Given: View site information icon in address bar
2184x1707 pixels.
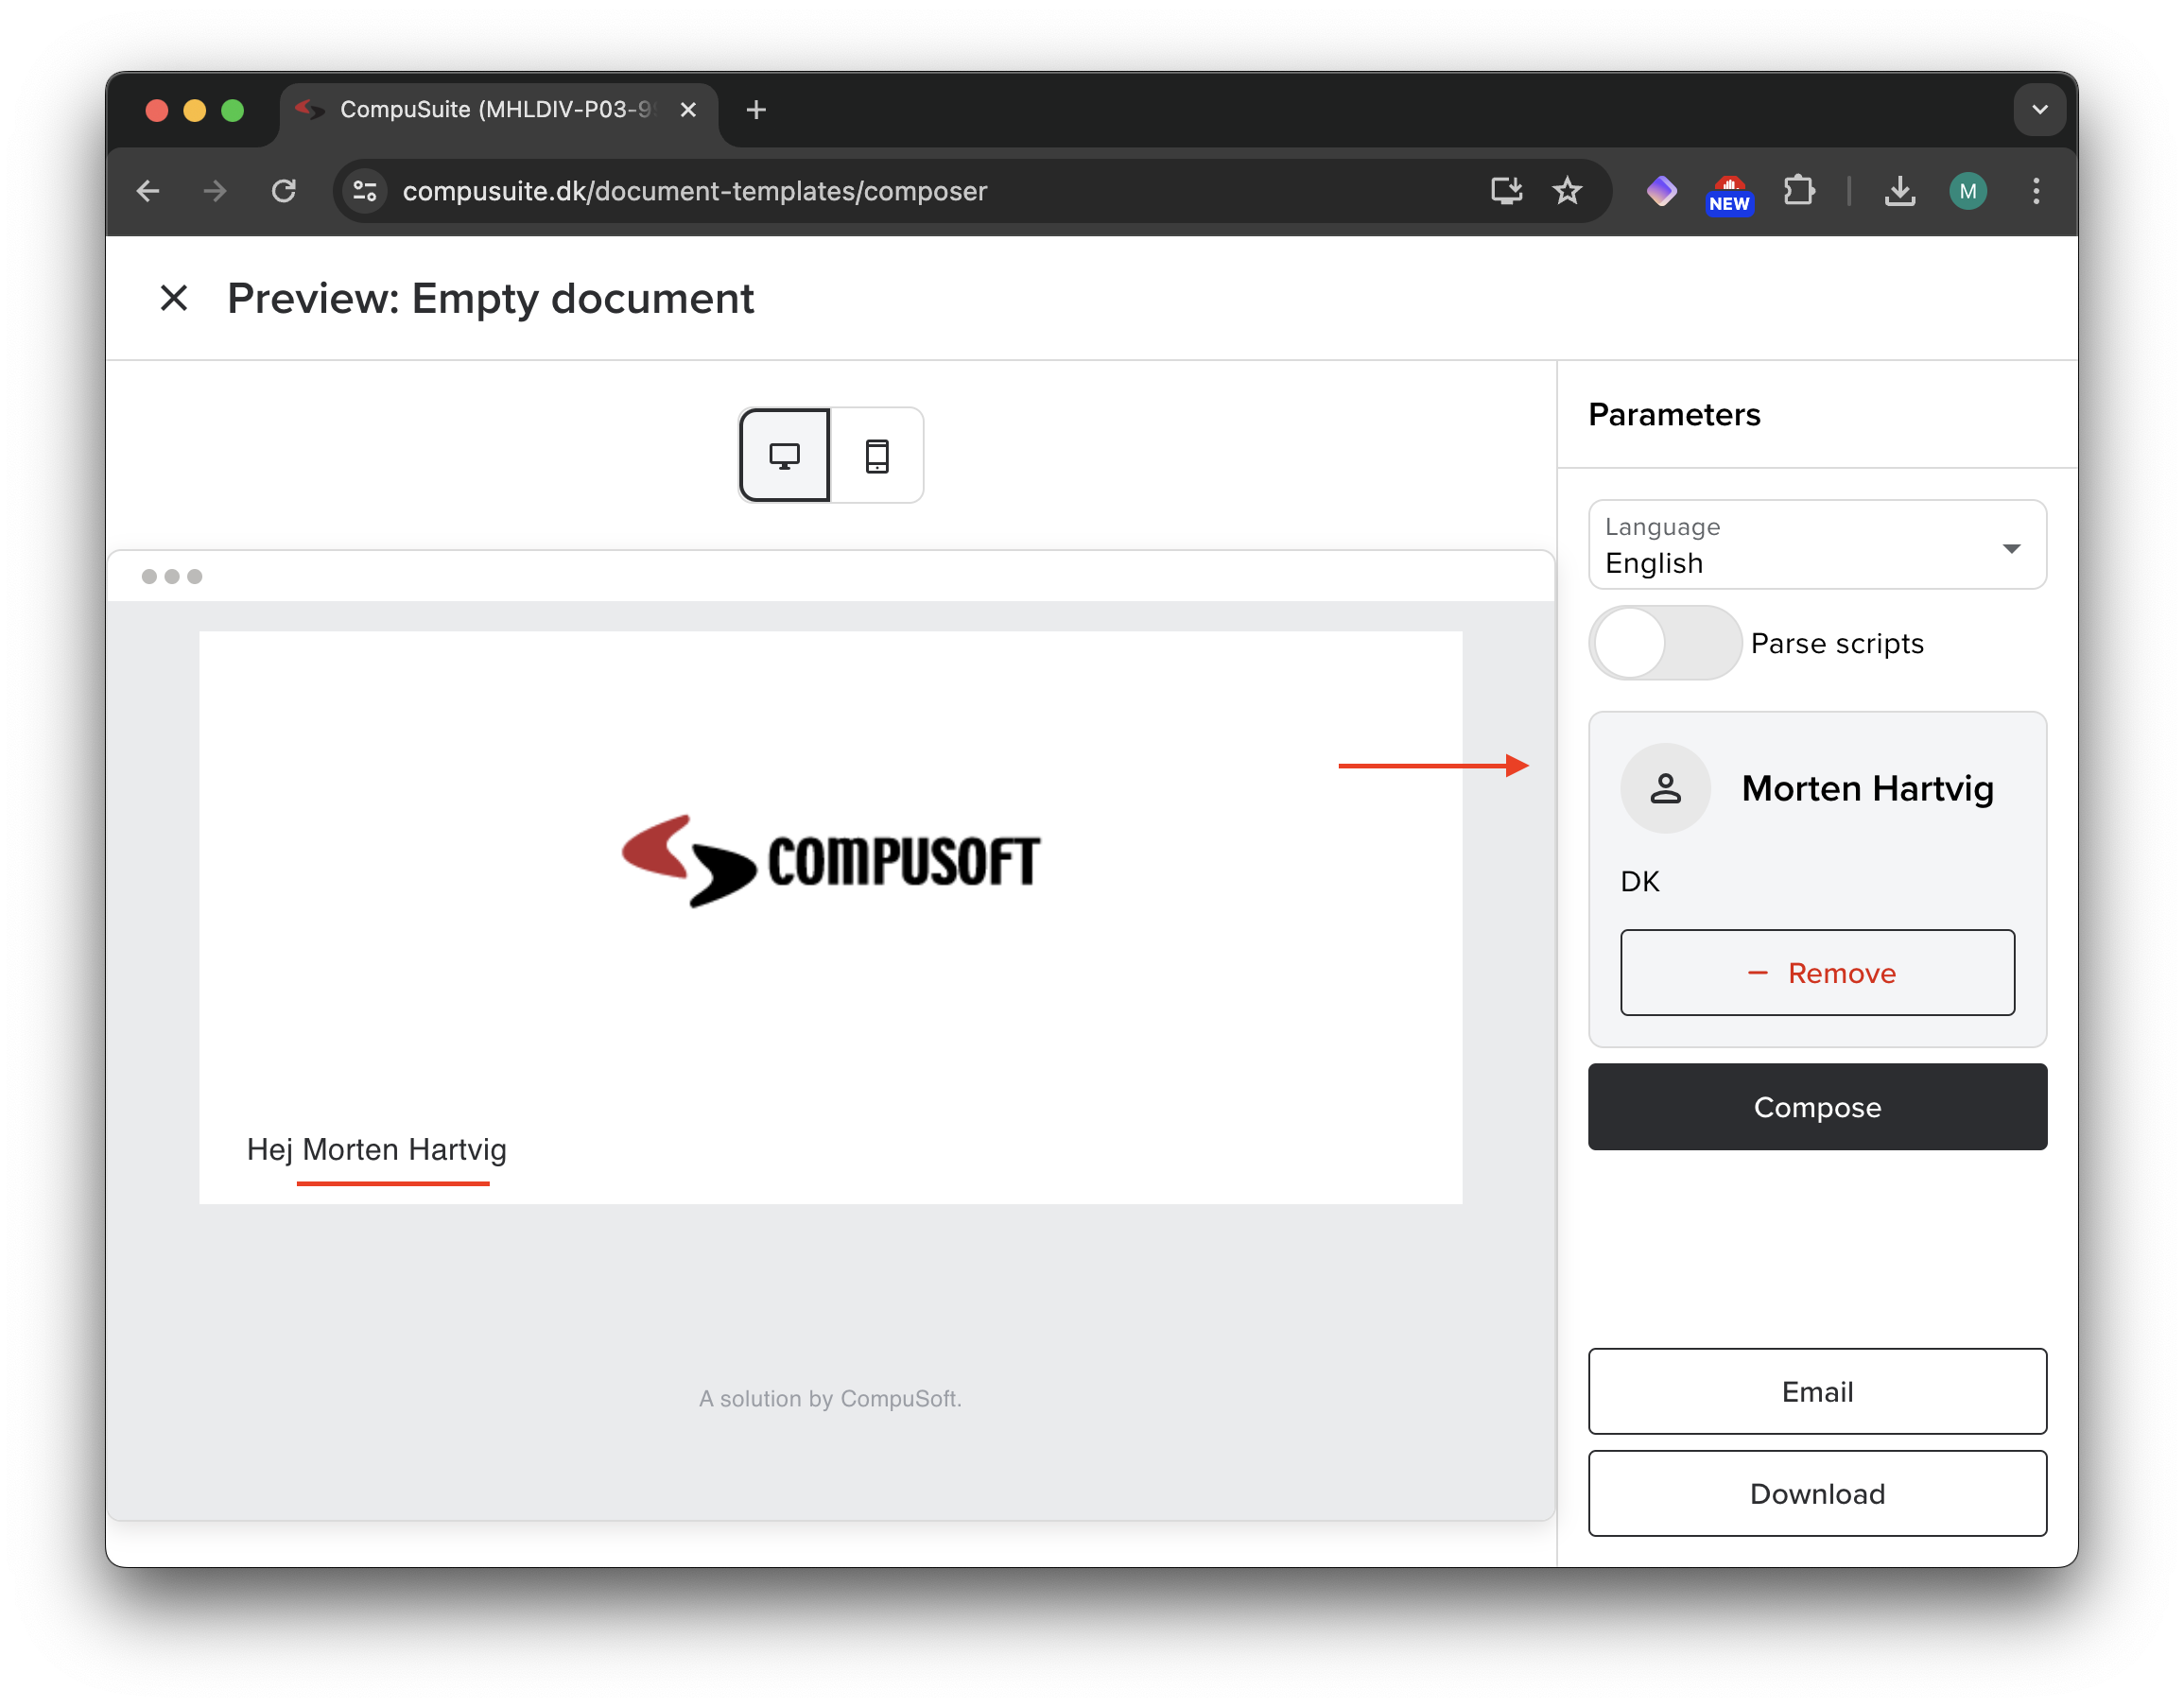Looking at the screenshot, I should [x=365, y=191].
